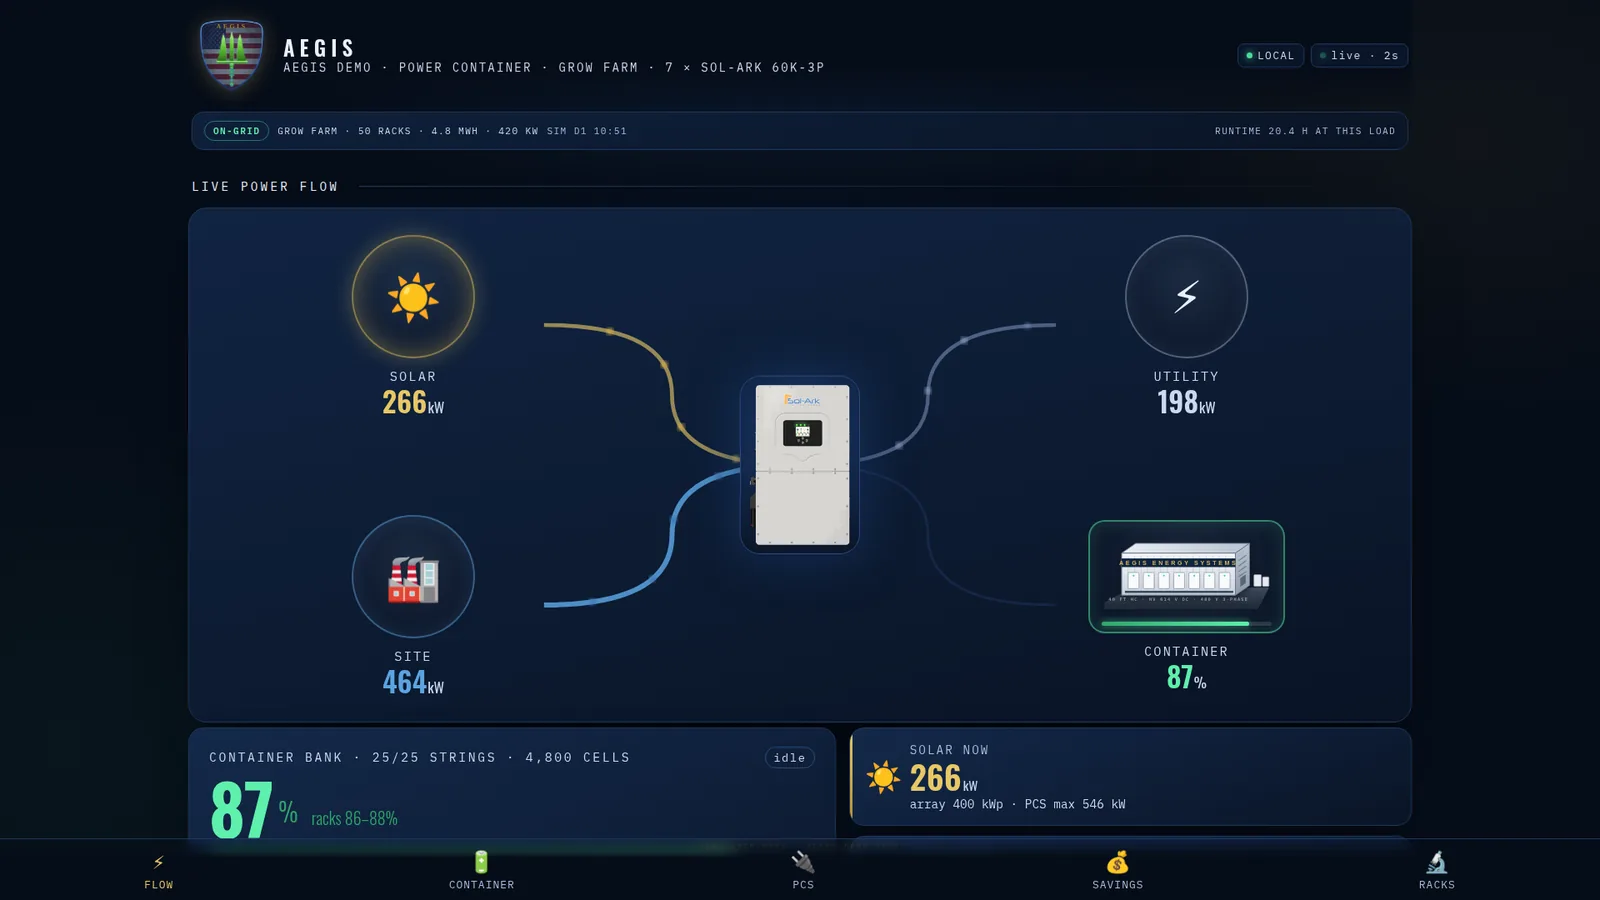Click the SOLAR node label
This screenshot has height=900, width=1600.
[413, 377]
